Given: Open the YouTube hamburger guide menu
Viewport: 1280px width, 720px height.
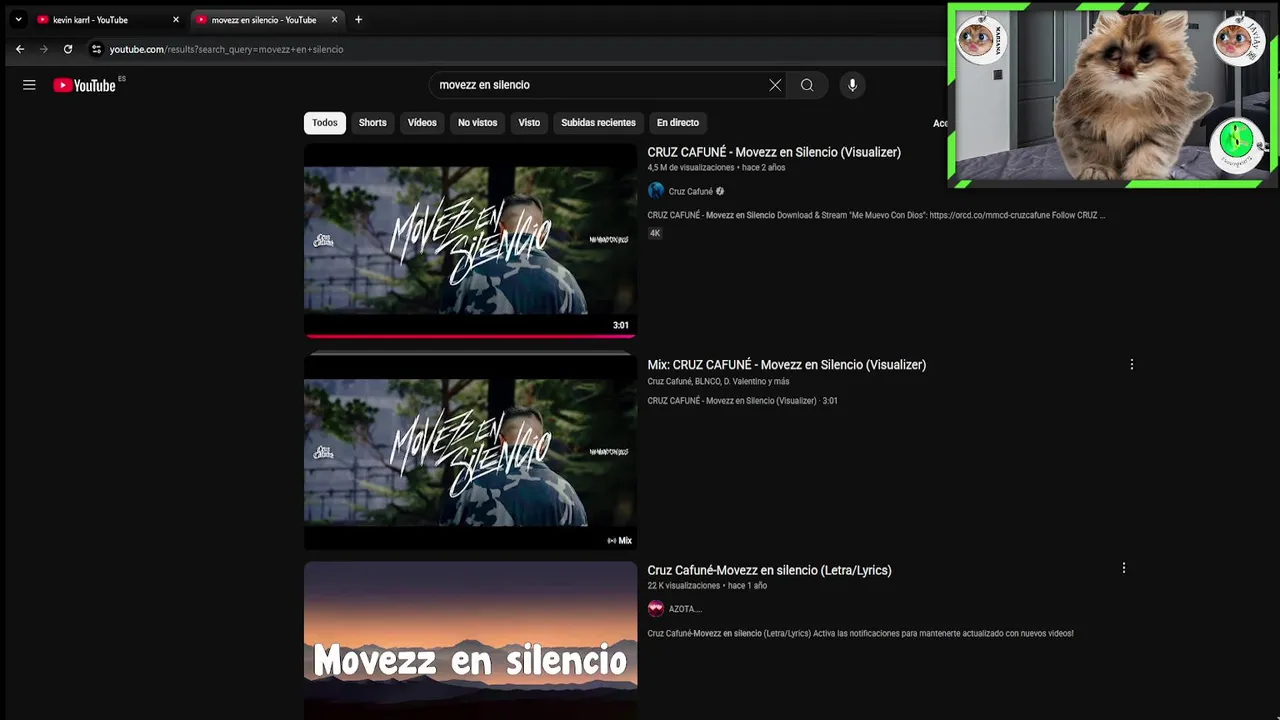Looking at the screenshot, I should click(x=29, y=85).
